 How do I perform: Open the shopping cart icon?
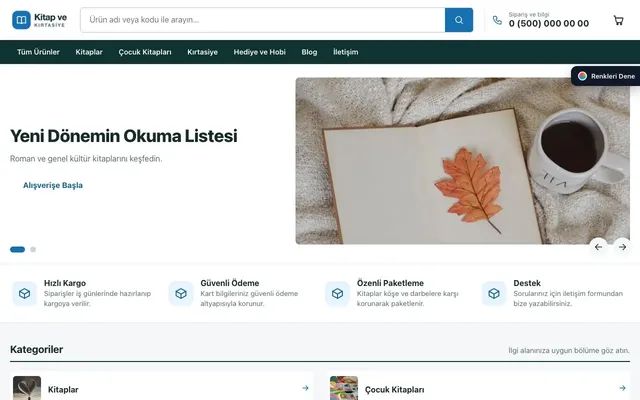[618, 20]
